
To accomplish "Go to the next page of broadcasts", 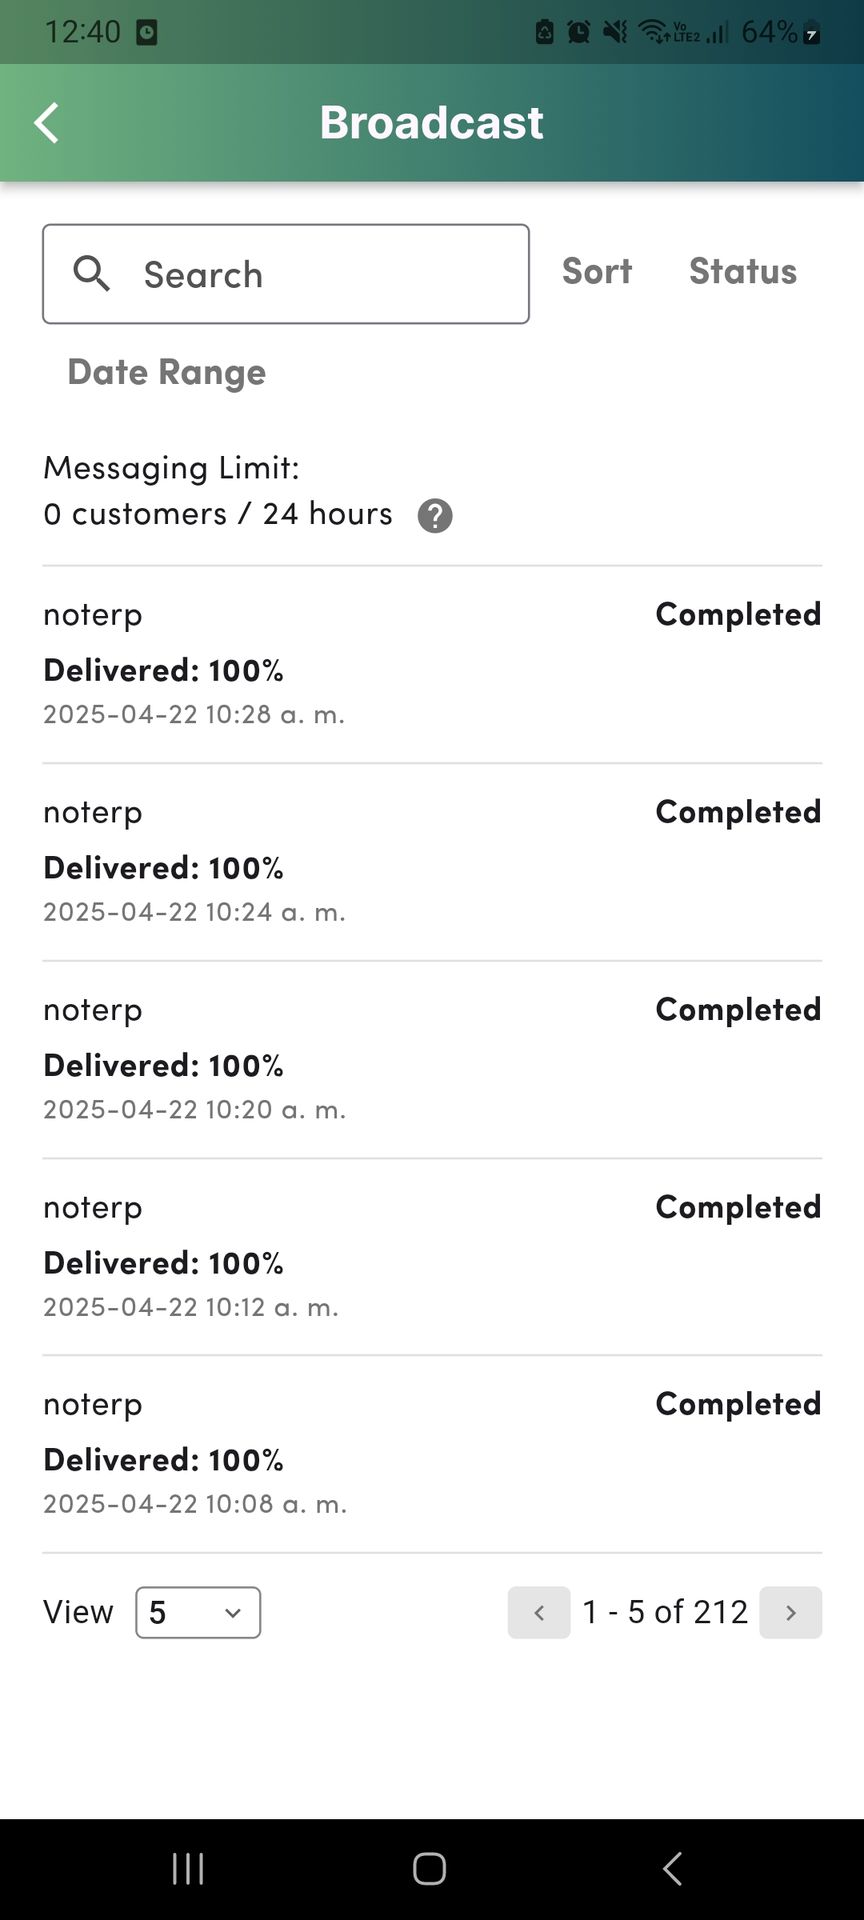I will pyautogui.click(x=790, y=1612).
